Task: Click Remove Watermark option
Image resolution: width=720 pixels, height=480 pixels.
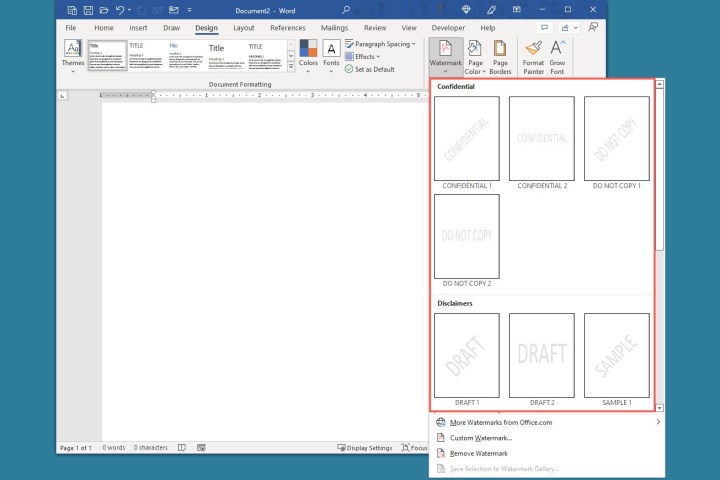Action: (481, 453)
